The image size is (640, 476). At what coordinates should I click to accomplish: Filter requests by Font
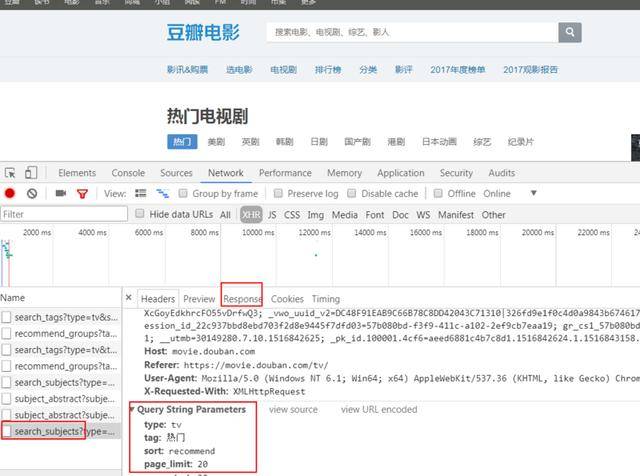(x=375, y=215)
